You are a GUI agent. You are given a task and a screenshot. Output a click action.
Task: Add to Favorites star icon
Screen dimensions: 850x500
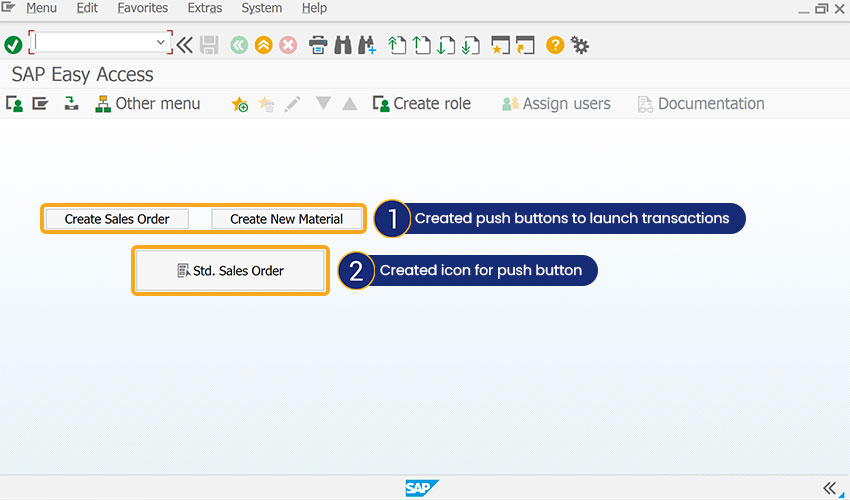tap(240, 104)
